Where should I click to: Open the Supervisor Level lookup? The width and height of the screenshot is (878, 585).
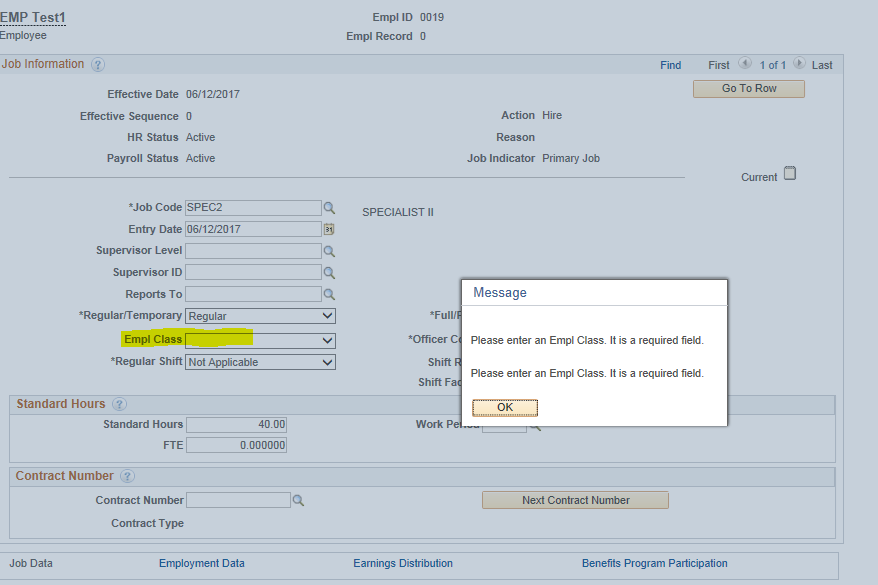click(330, 250)
